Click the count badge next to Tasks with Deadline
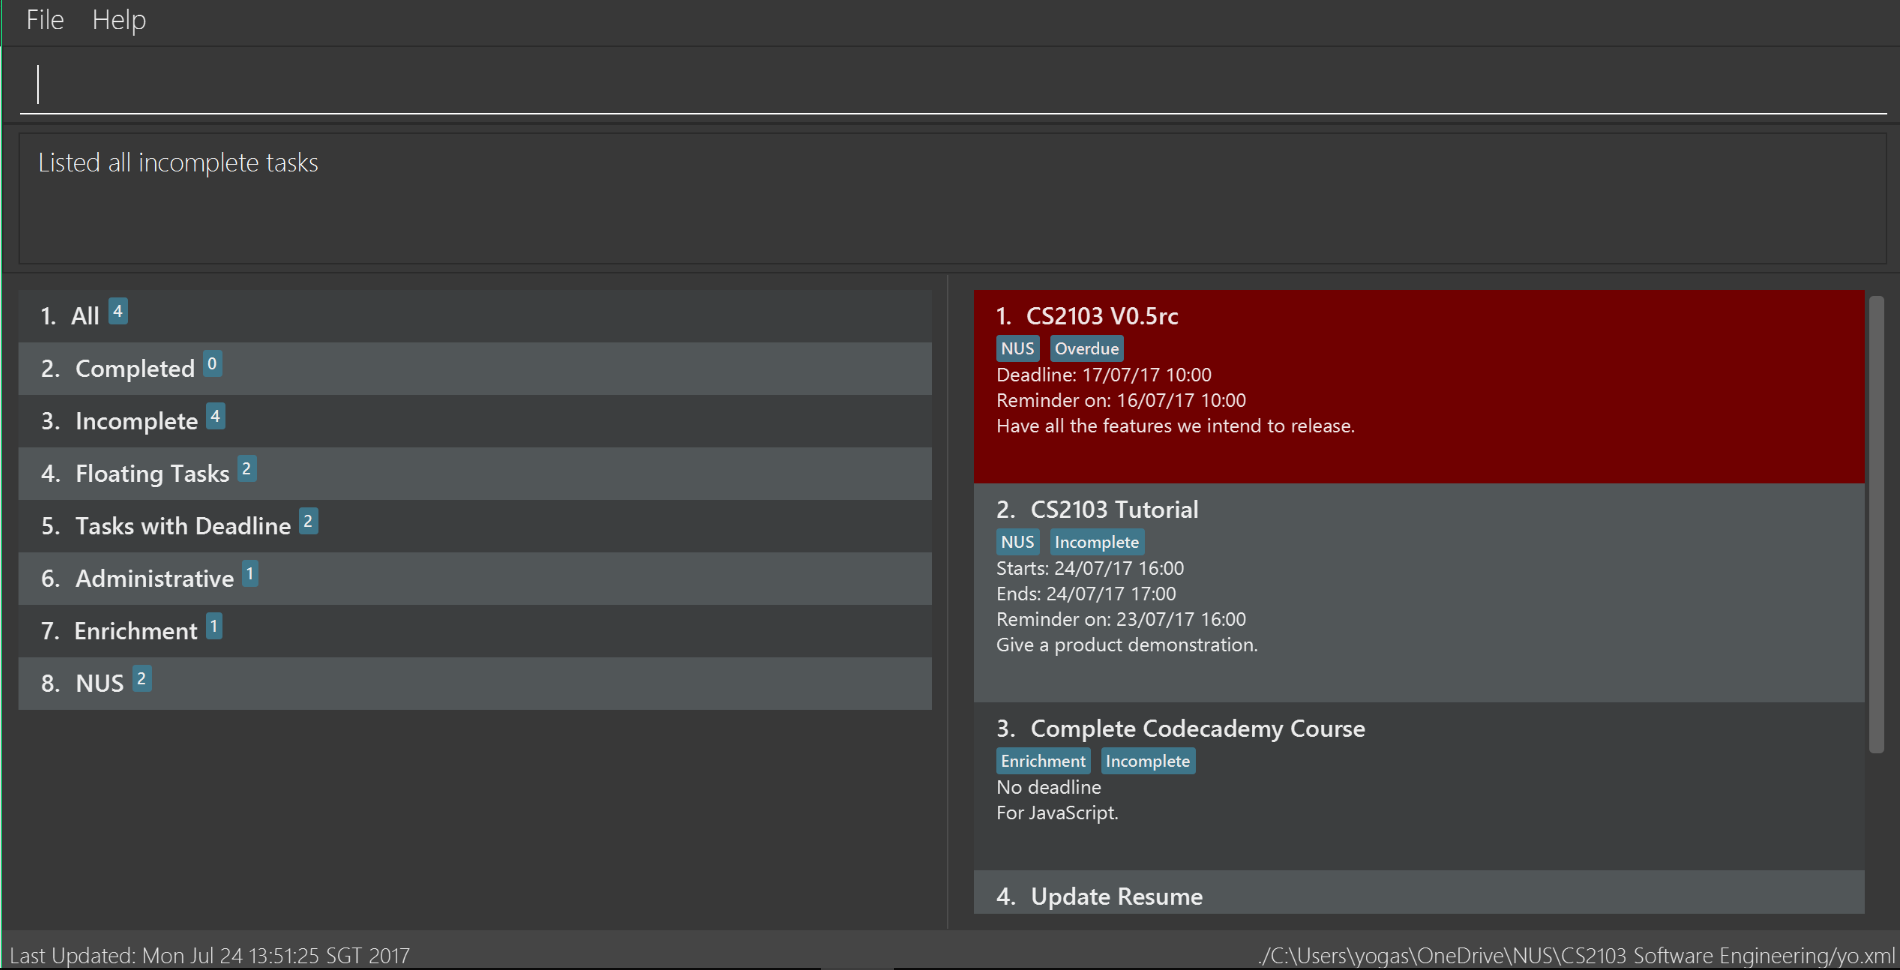The width and height of the screenshot is (1900, 970). click(309, 521)
